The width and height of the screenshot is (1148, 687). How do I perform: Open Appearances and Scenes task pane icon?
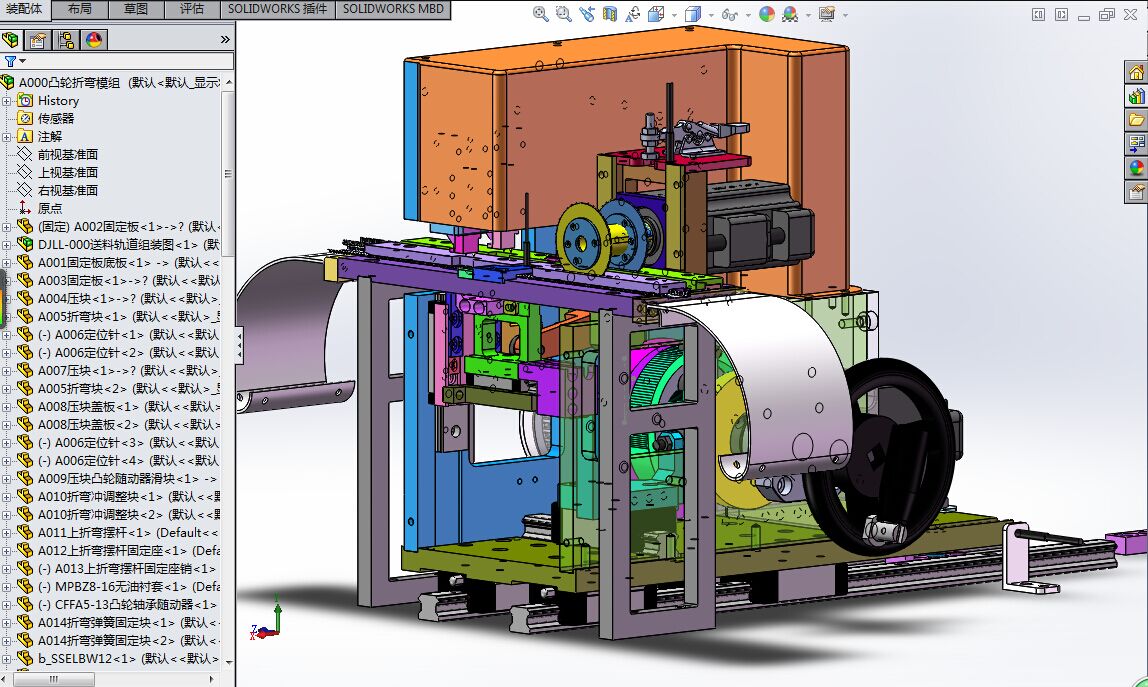pos(1136,168)
